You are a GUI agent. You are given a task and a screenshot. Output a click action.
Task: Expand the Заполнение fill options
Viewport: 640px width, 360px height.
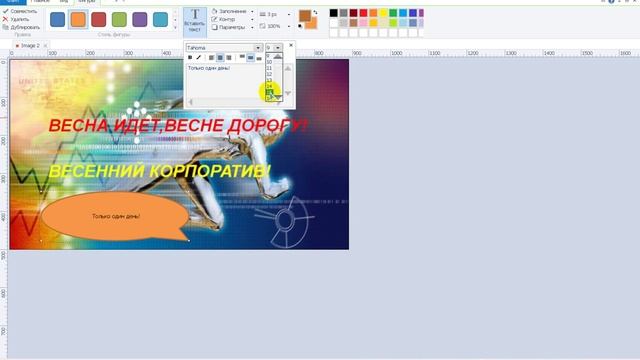coord(252,11)
